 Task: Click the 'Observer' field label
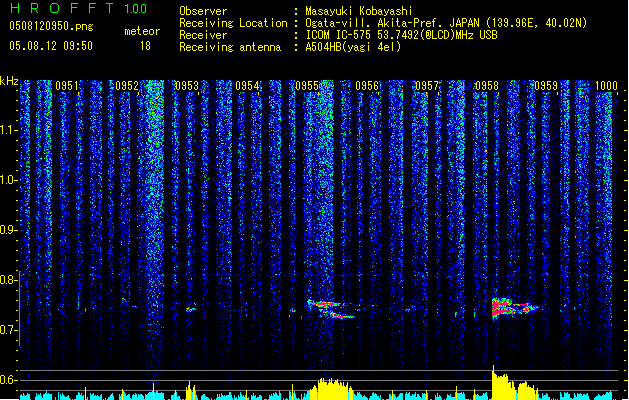(203, 11)
